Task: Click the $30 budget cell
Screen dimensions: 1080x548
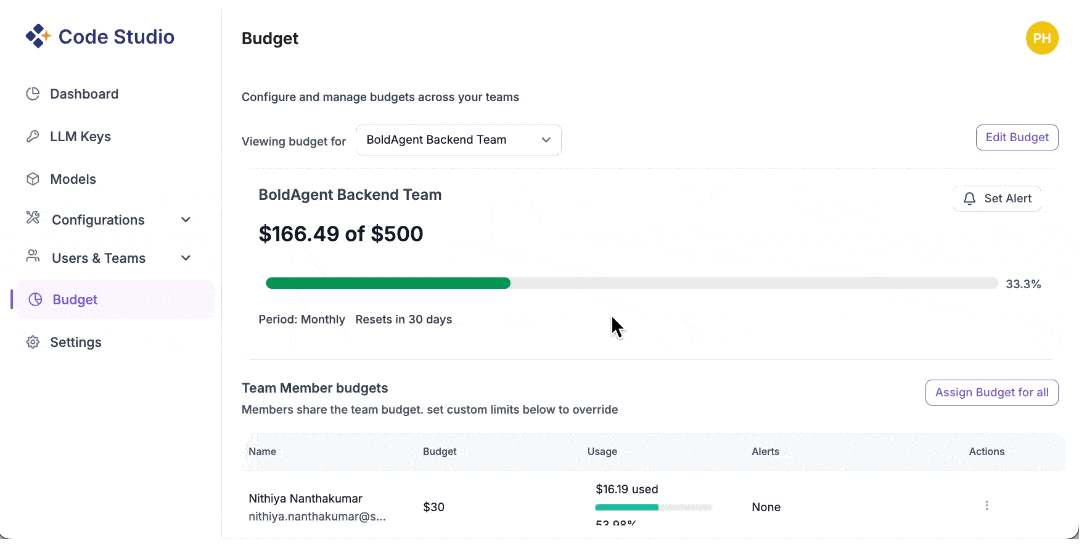Action: (433, 507)
